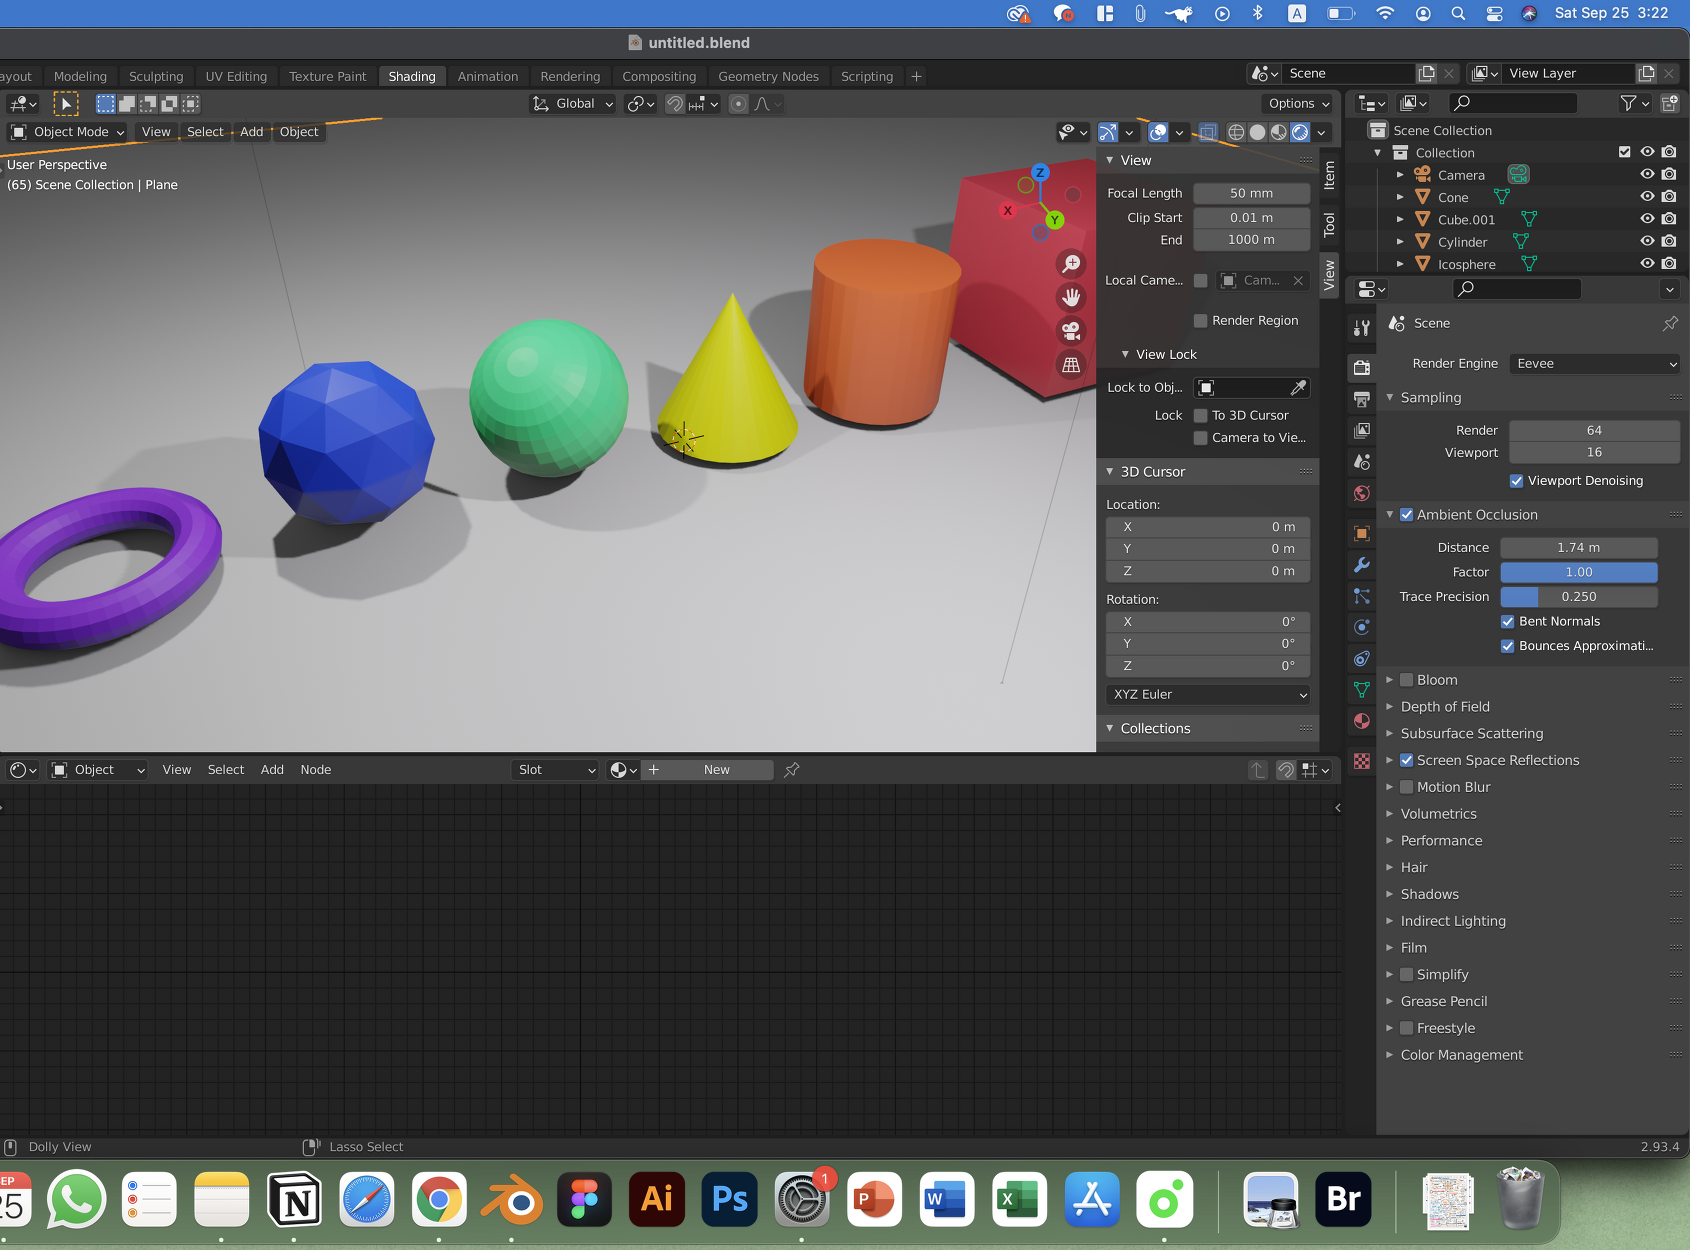
Task: Switch to the UV Editing workspace tab
Action: 236,77
